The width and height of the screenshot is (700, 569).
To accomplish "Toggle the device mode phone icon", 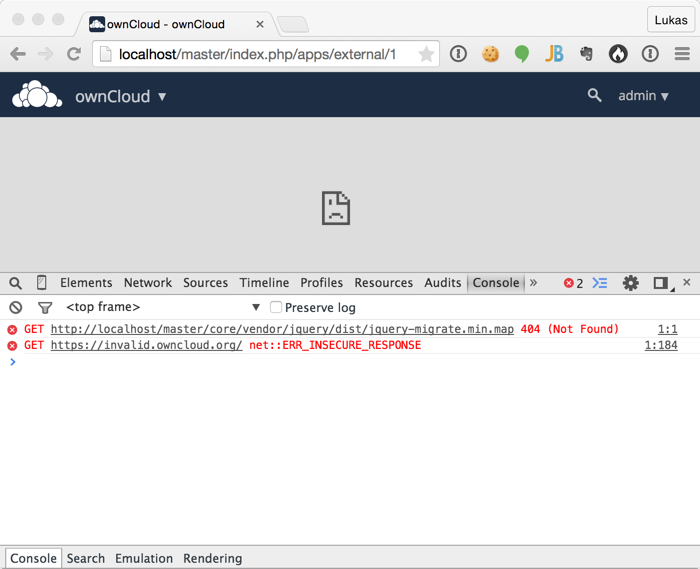I will [41, 283].
